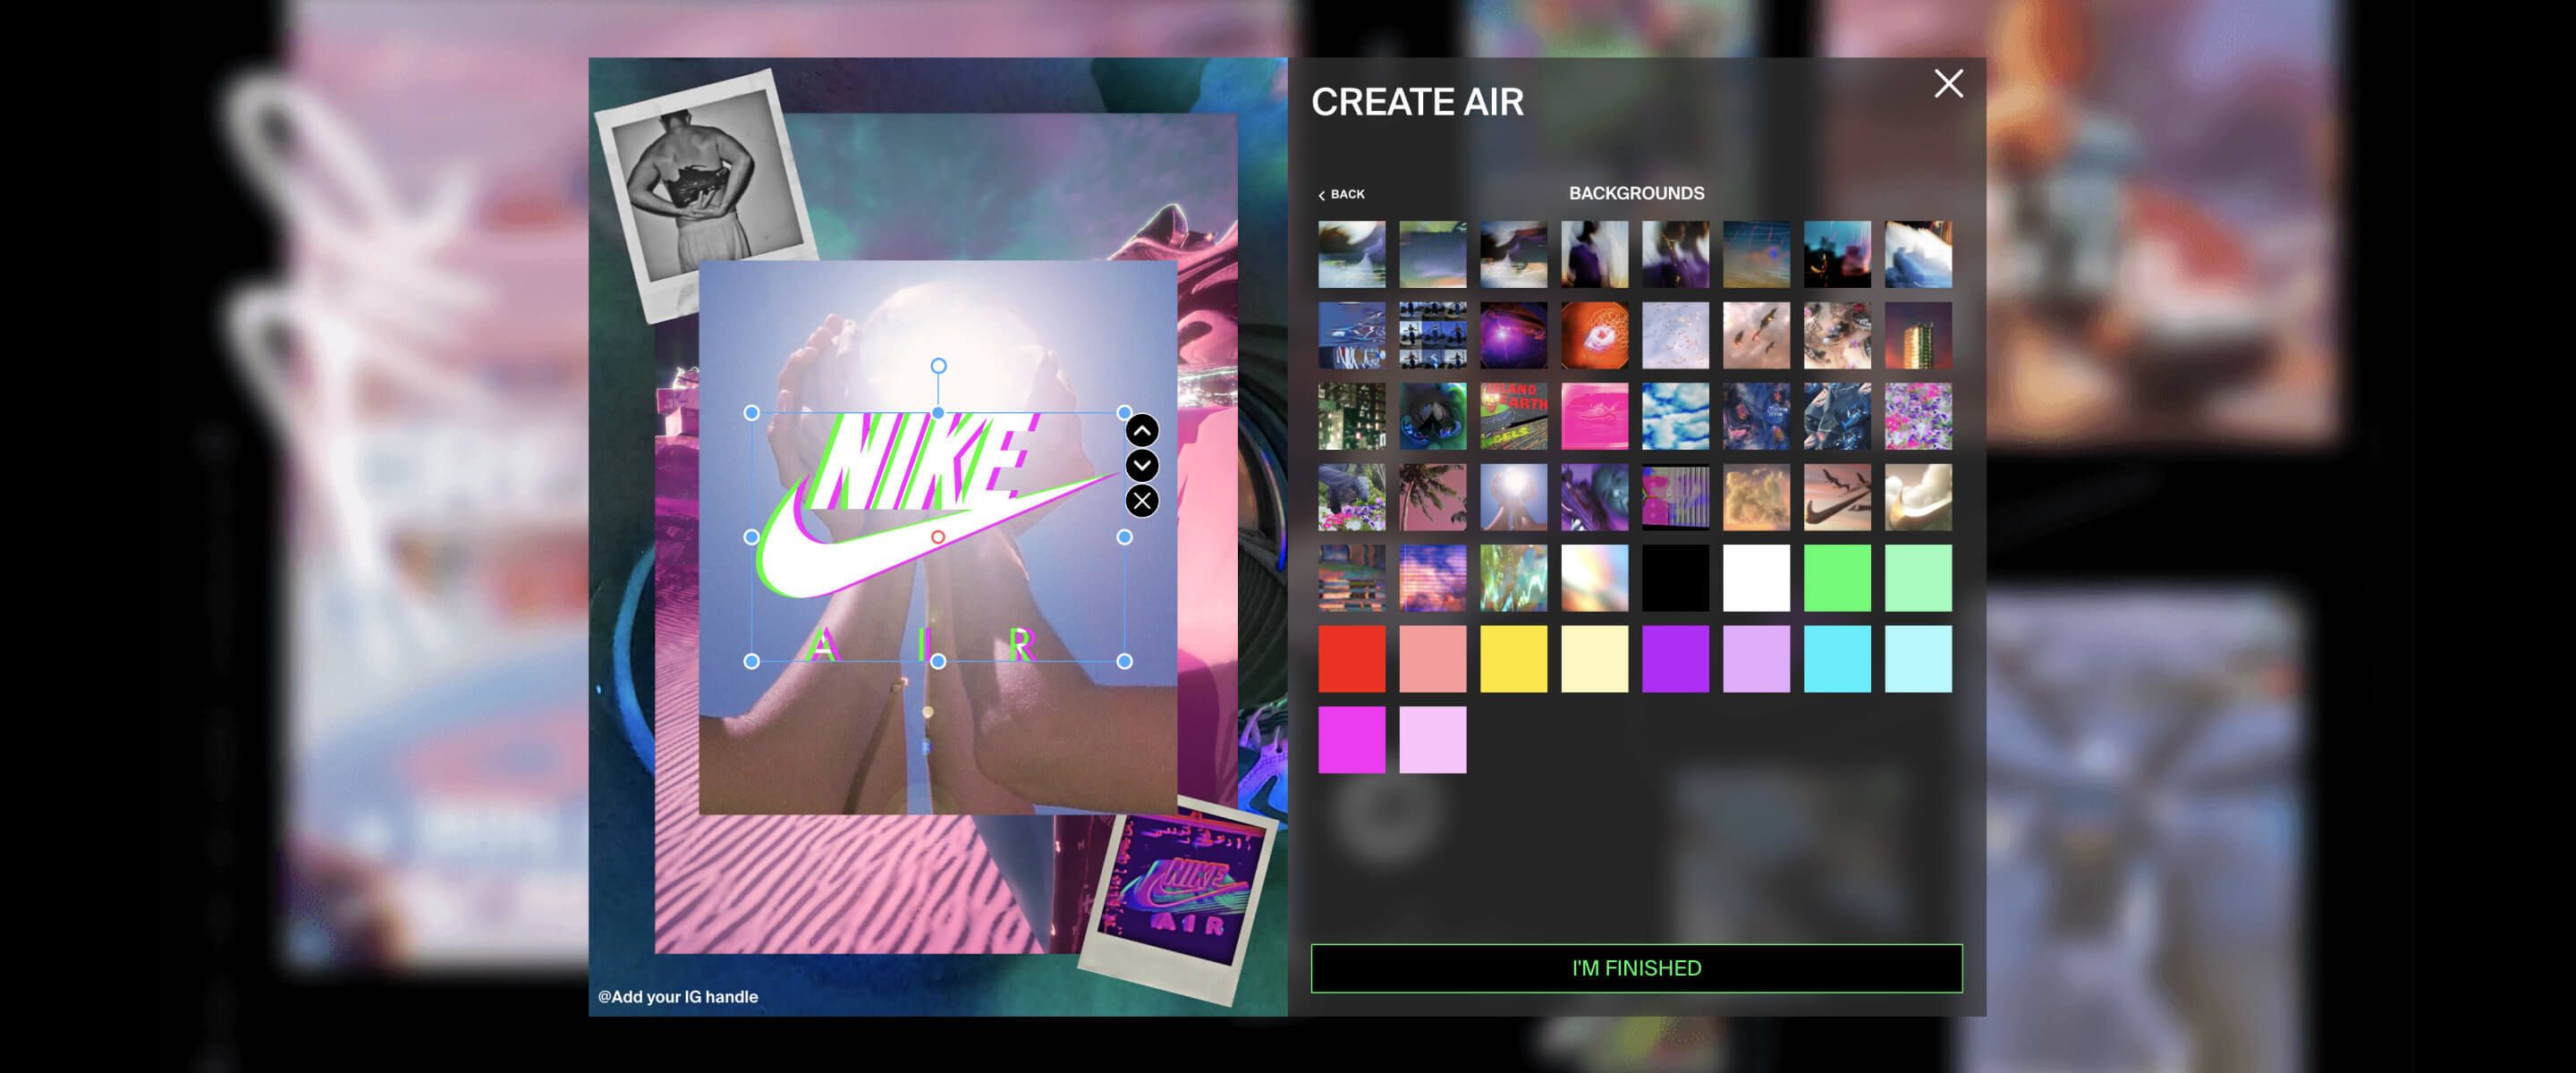Pick the purple background color swatch
Screen dimensions: 2576x1073
click(1675, 659)
